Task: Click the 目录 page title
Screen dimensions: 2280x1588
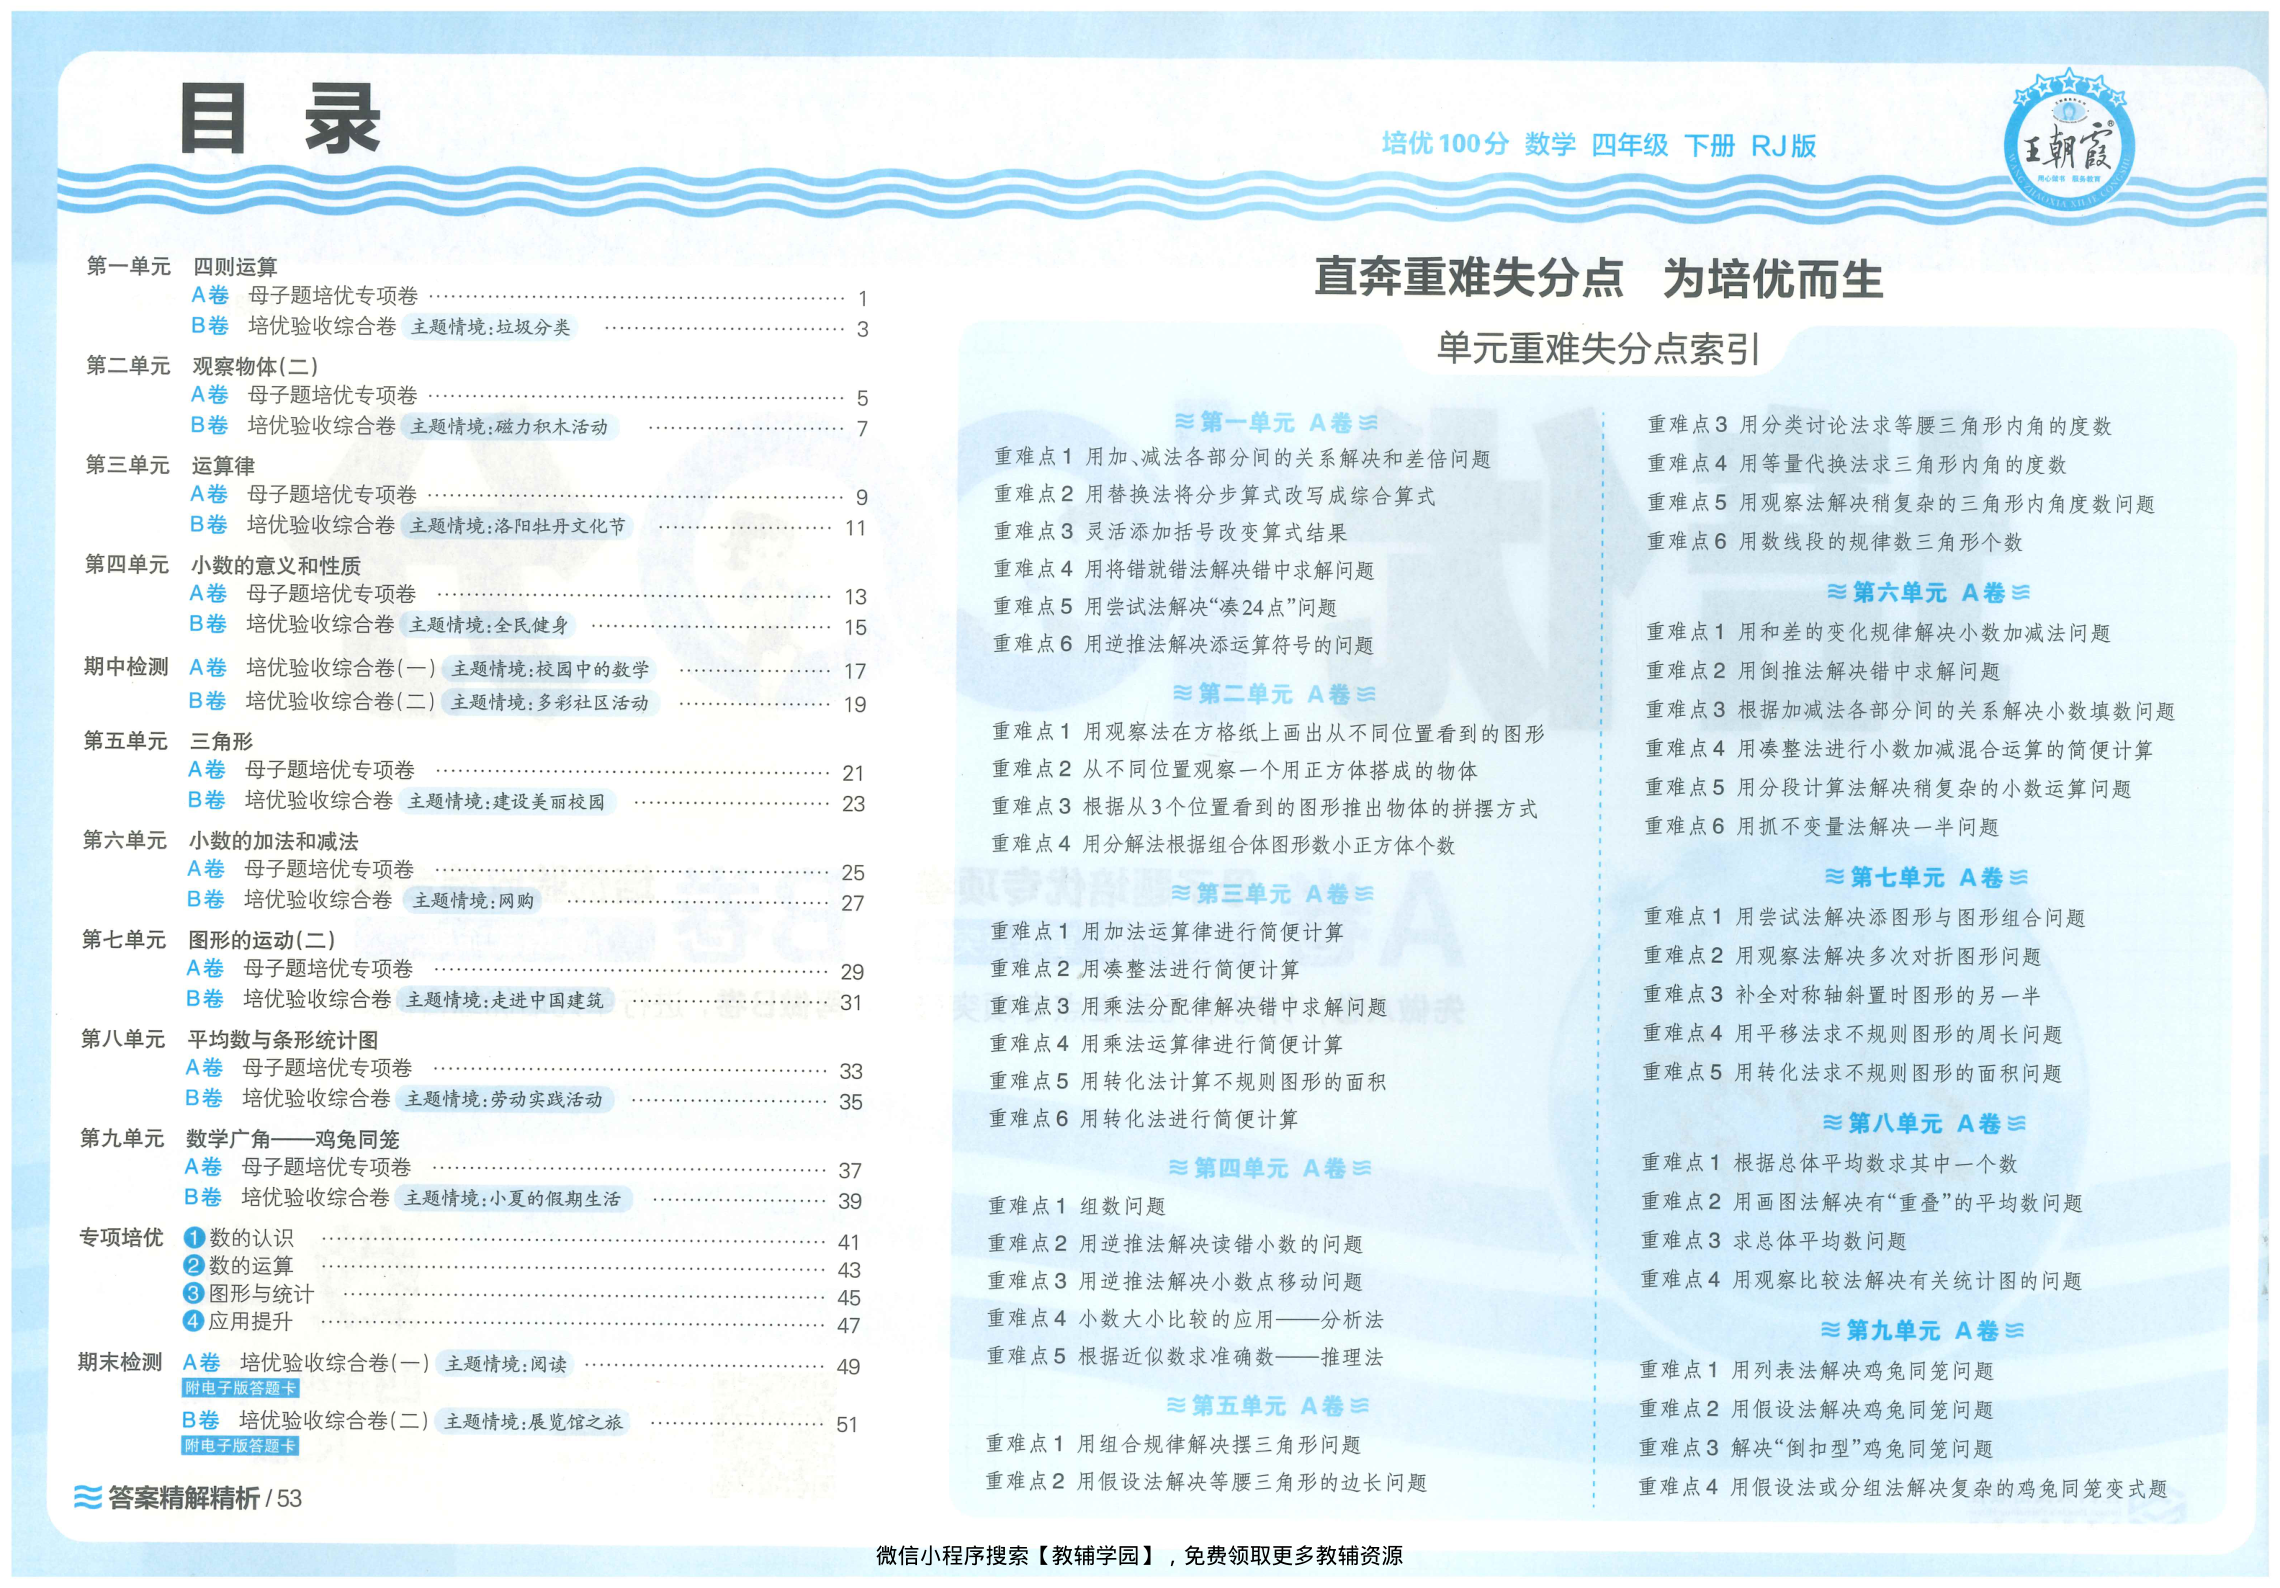Action: click(x=281, y=119)
